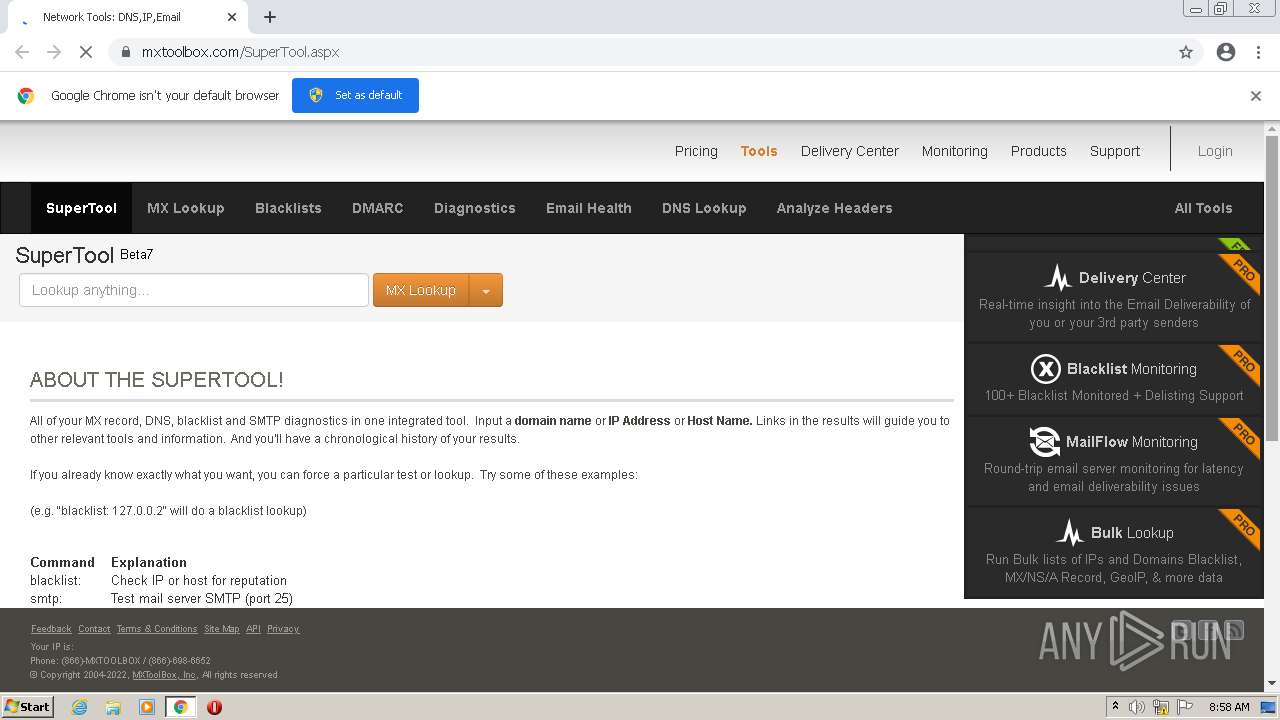1280x720 pixels.
Task: Select the Chrome taskbar icon
Action: [x=181, y=707]
